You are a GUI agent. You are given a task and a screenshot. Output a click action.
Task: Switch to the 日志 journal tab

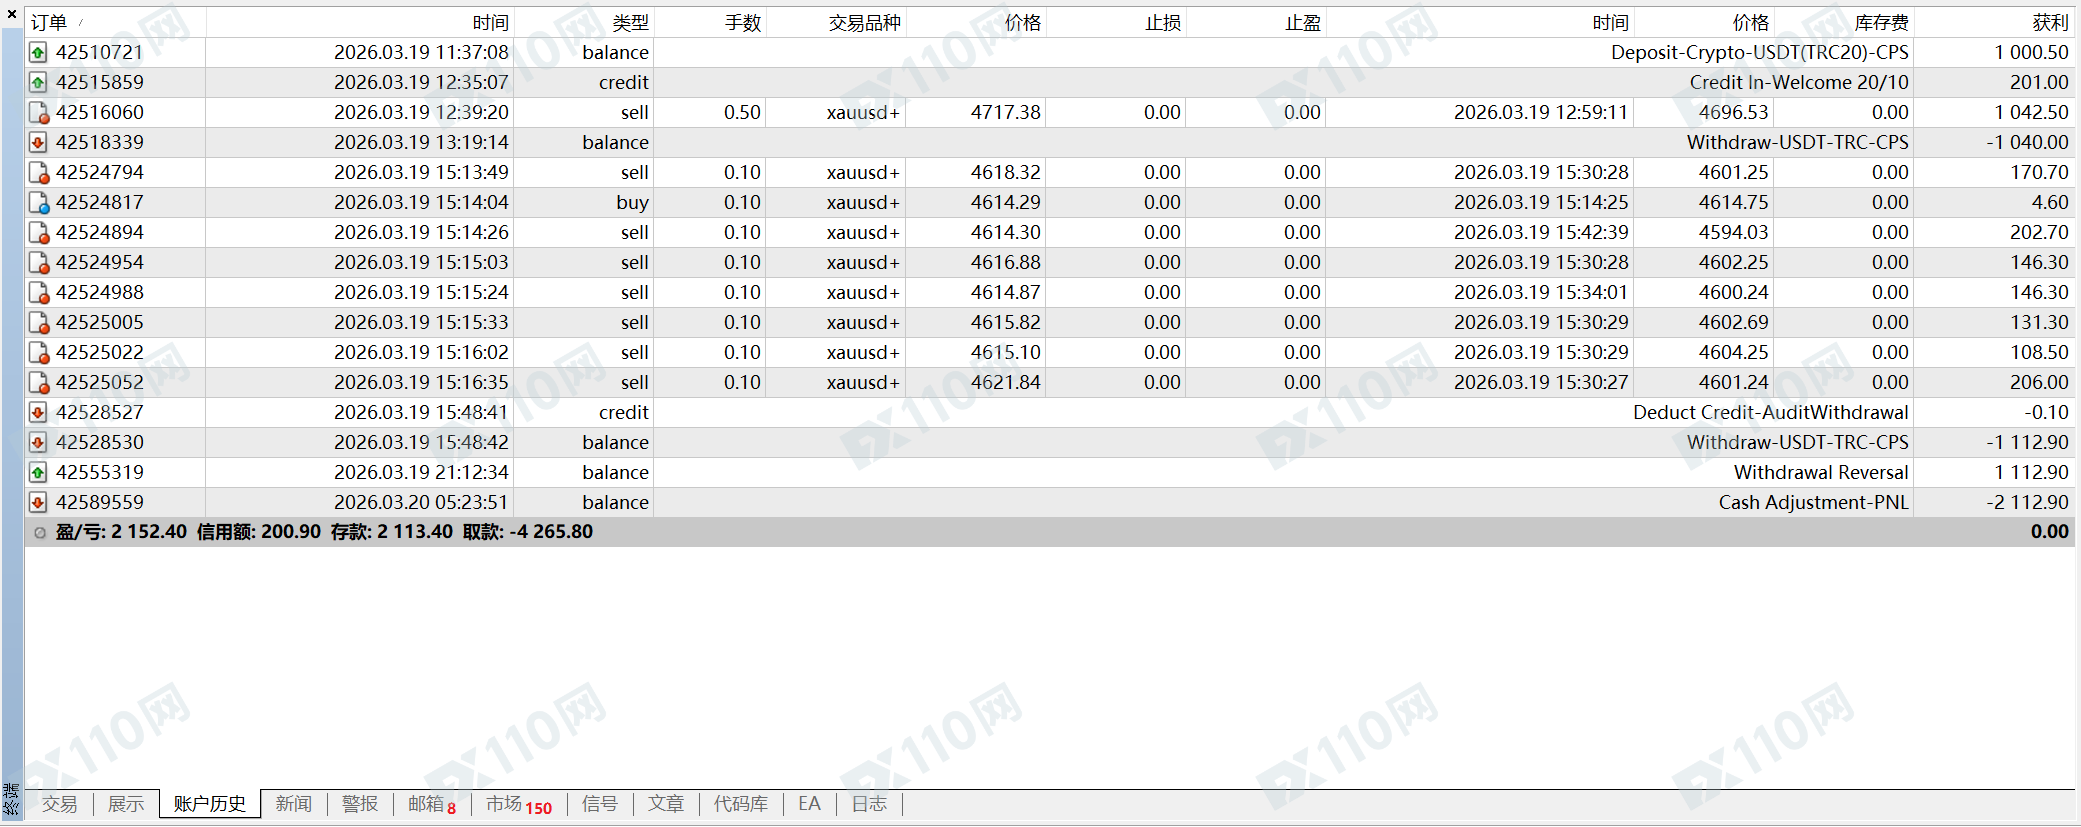[869, 804]
